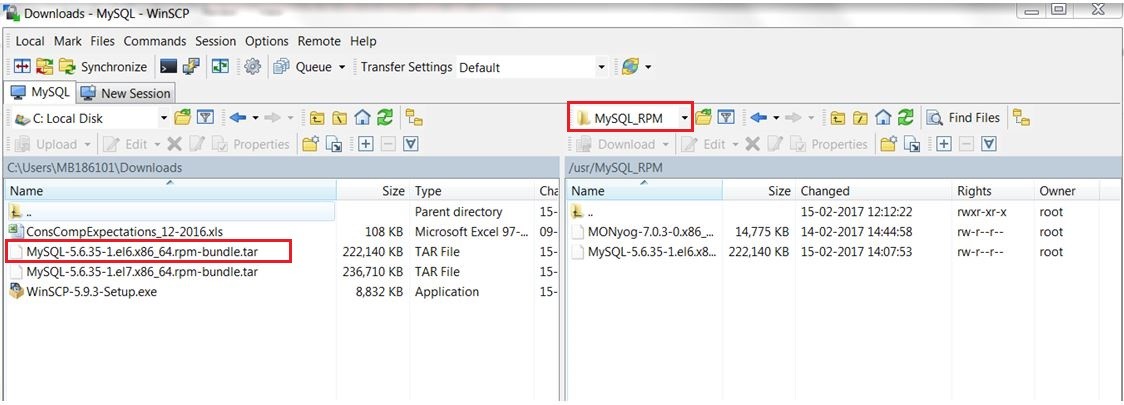Screen dimensions: 1124x405
Task: Create new folder in remote panel
Action: coord(889,144)
